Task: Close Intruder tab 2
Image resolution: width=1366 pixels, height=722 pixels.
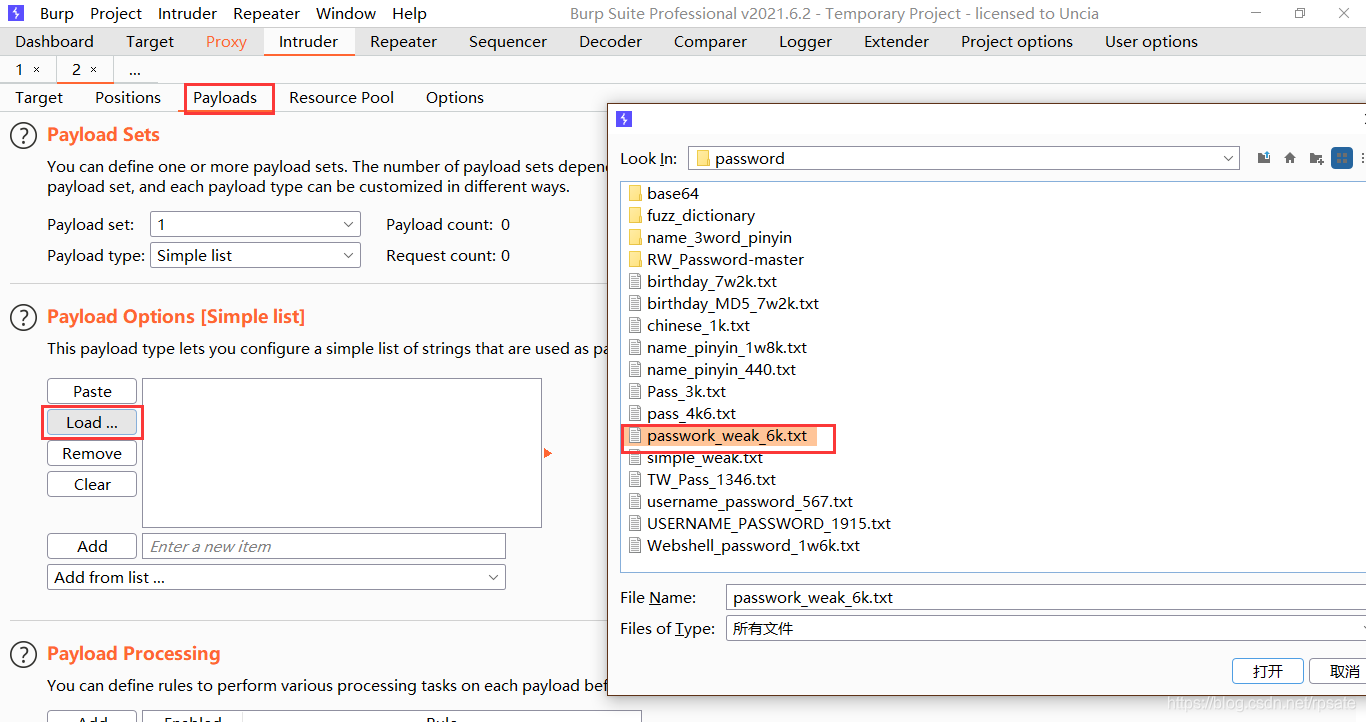Action: coord(93,70)
